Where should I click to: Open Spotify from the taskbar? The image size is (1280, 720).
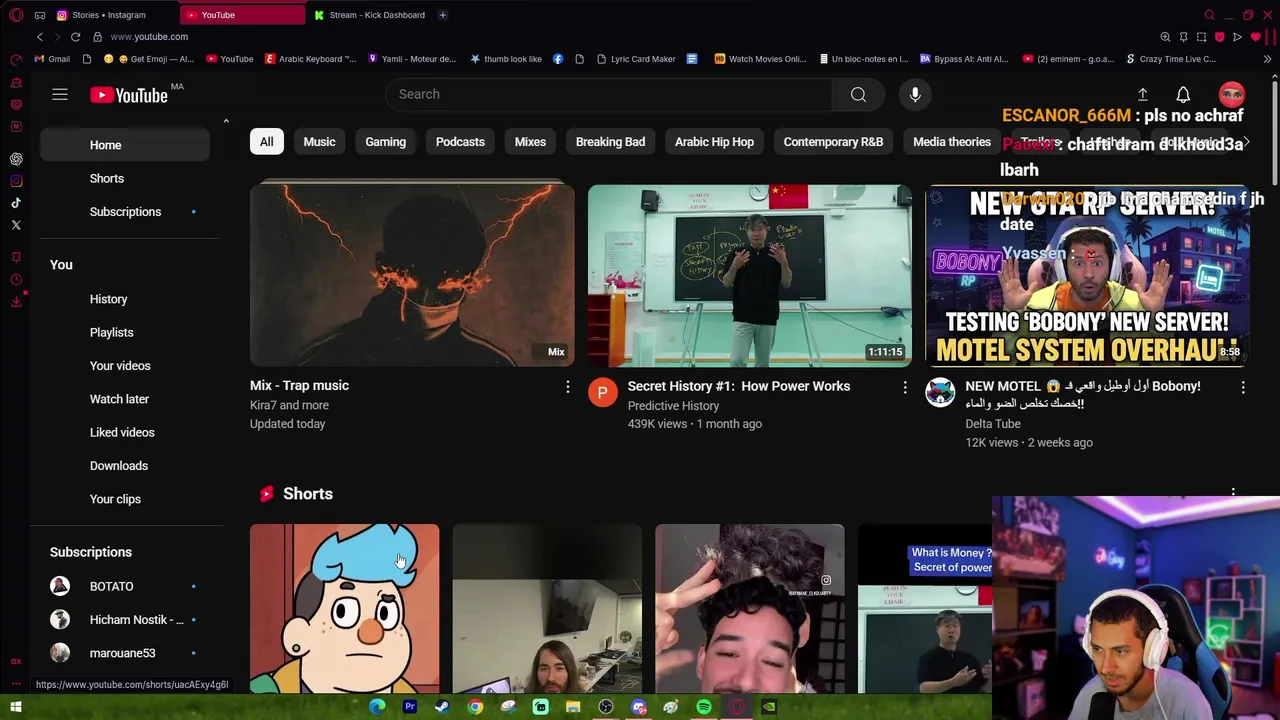pos(703,707)
